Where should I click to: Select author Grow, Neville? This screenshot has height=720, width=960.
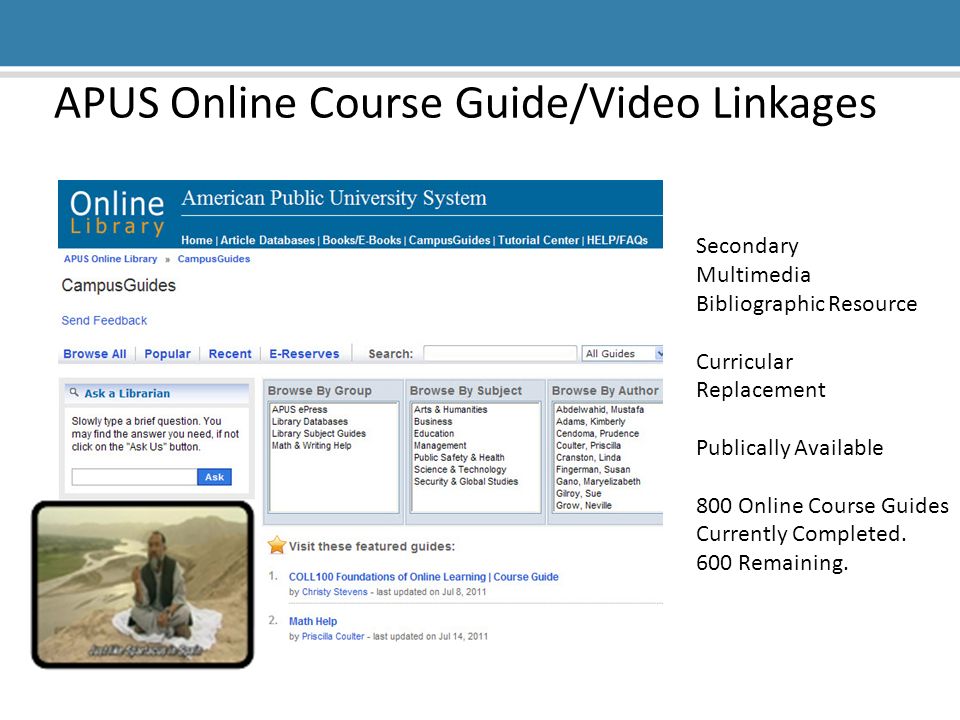583,506
